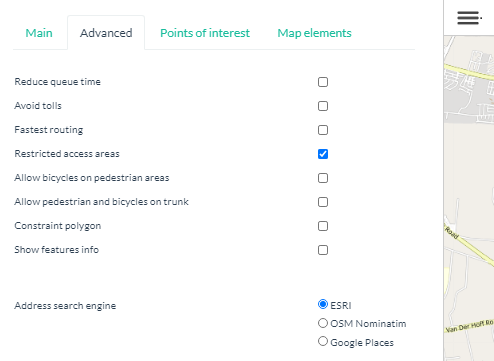Enable the Fastest routing option
The height and width of the screenshot is (361, 494).
click(323, 130)
